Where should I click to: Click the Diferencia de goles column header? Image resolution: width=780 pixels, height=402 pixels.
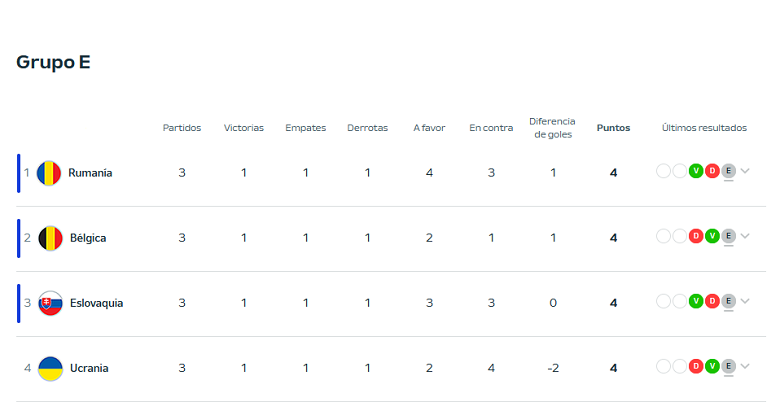[552, 127]
